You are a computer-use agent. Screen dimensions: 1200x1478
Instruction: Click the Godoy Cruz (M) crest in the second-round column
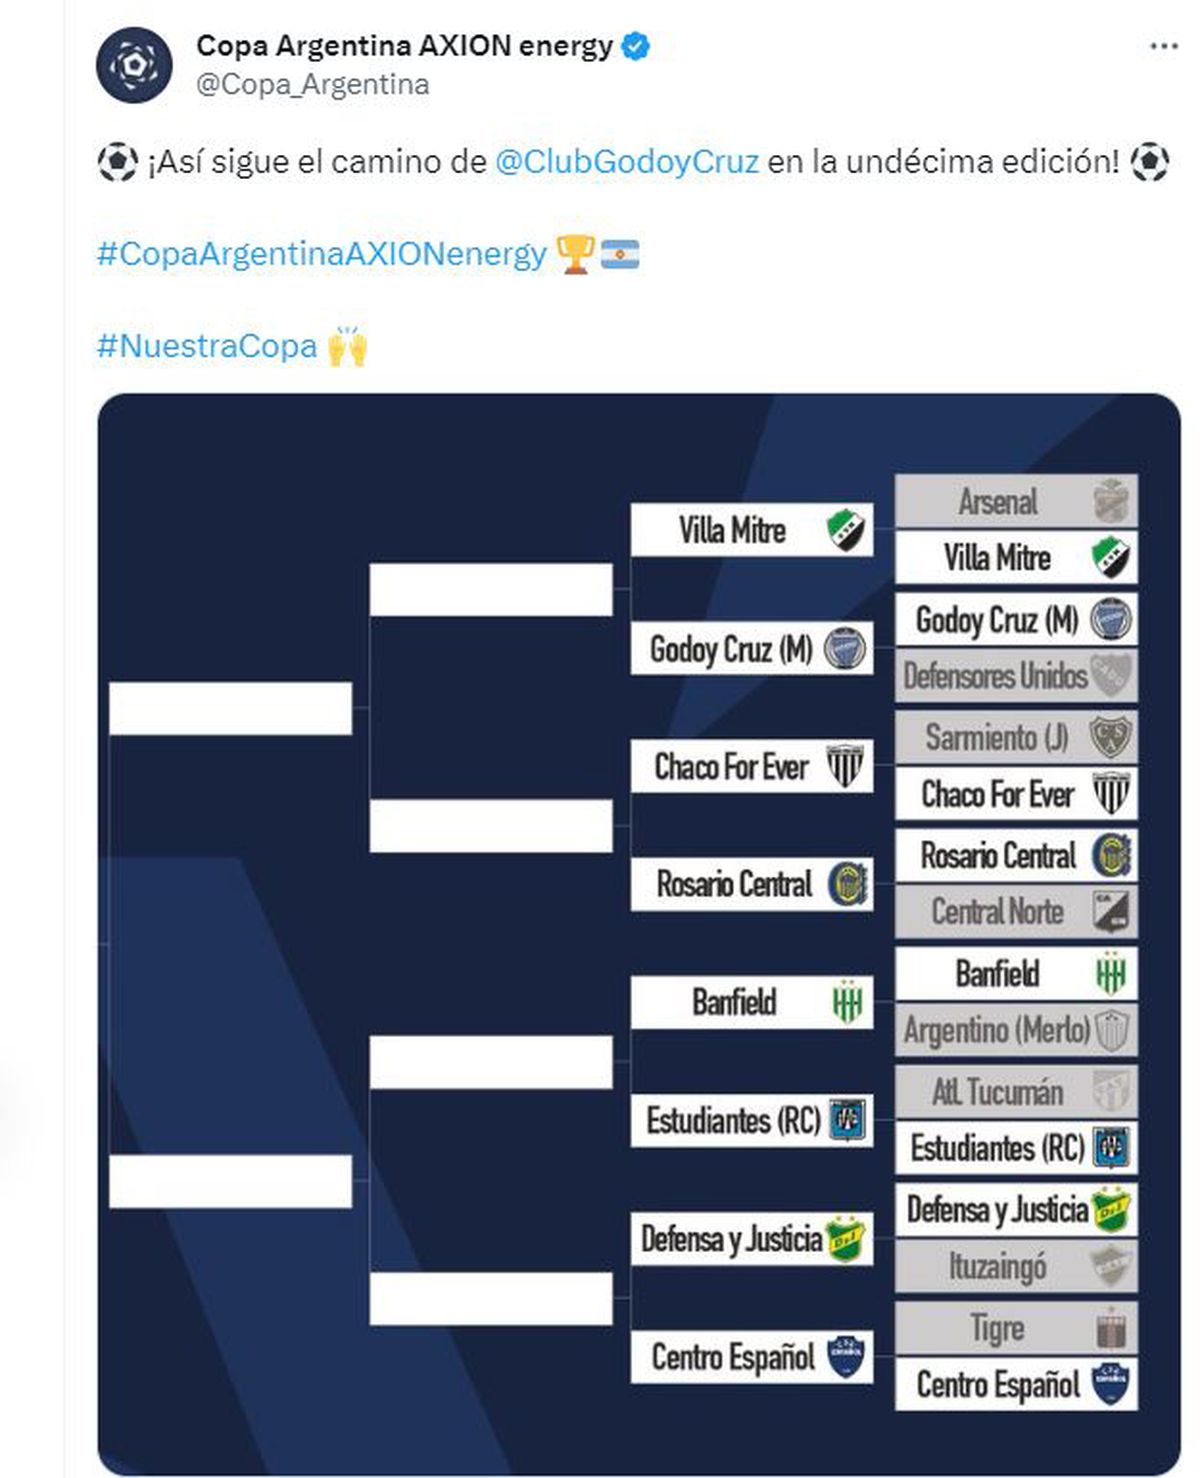pyautogui.click(x=845, y=649)
